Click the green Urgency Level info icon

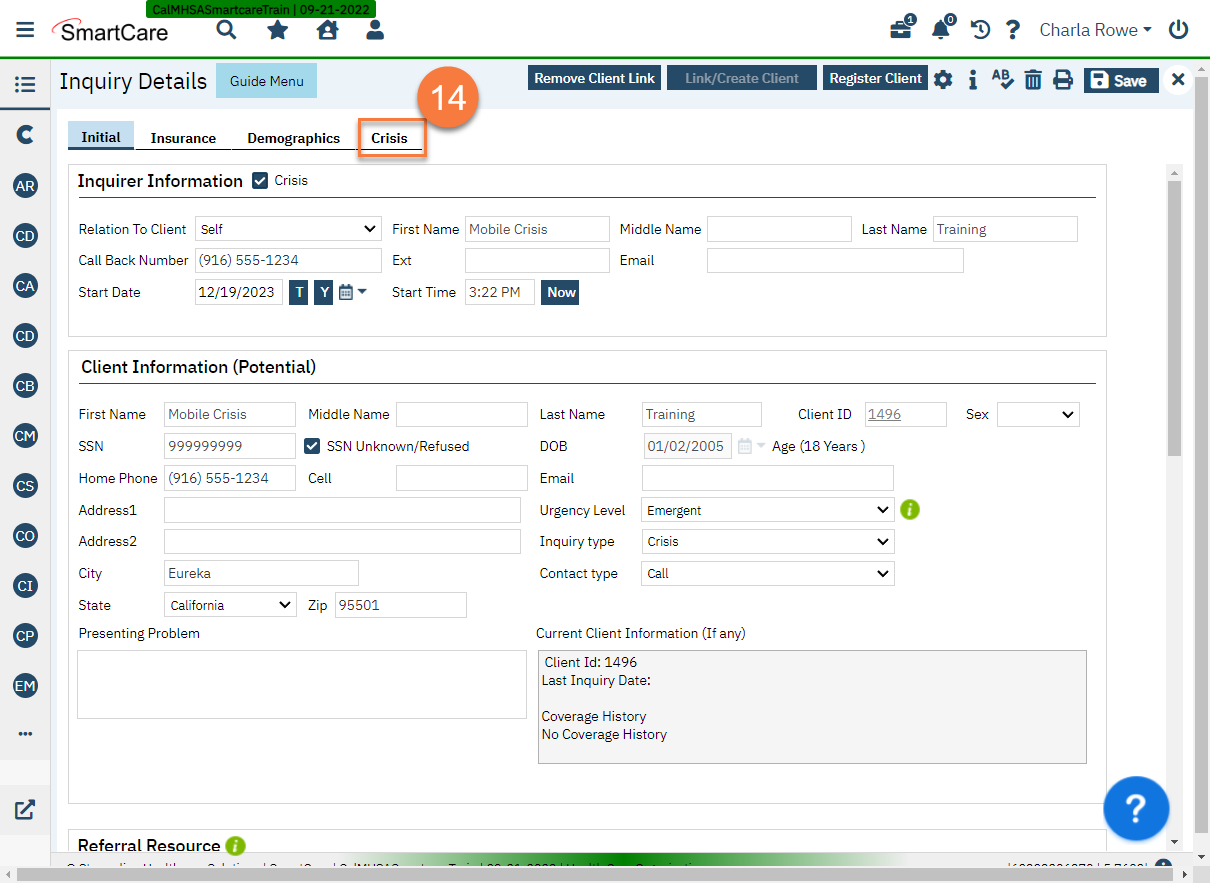909,510
